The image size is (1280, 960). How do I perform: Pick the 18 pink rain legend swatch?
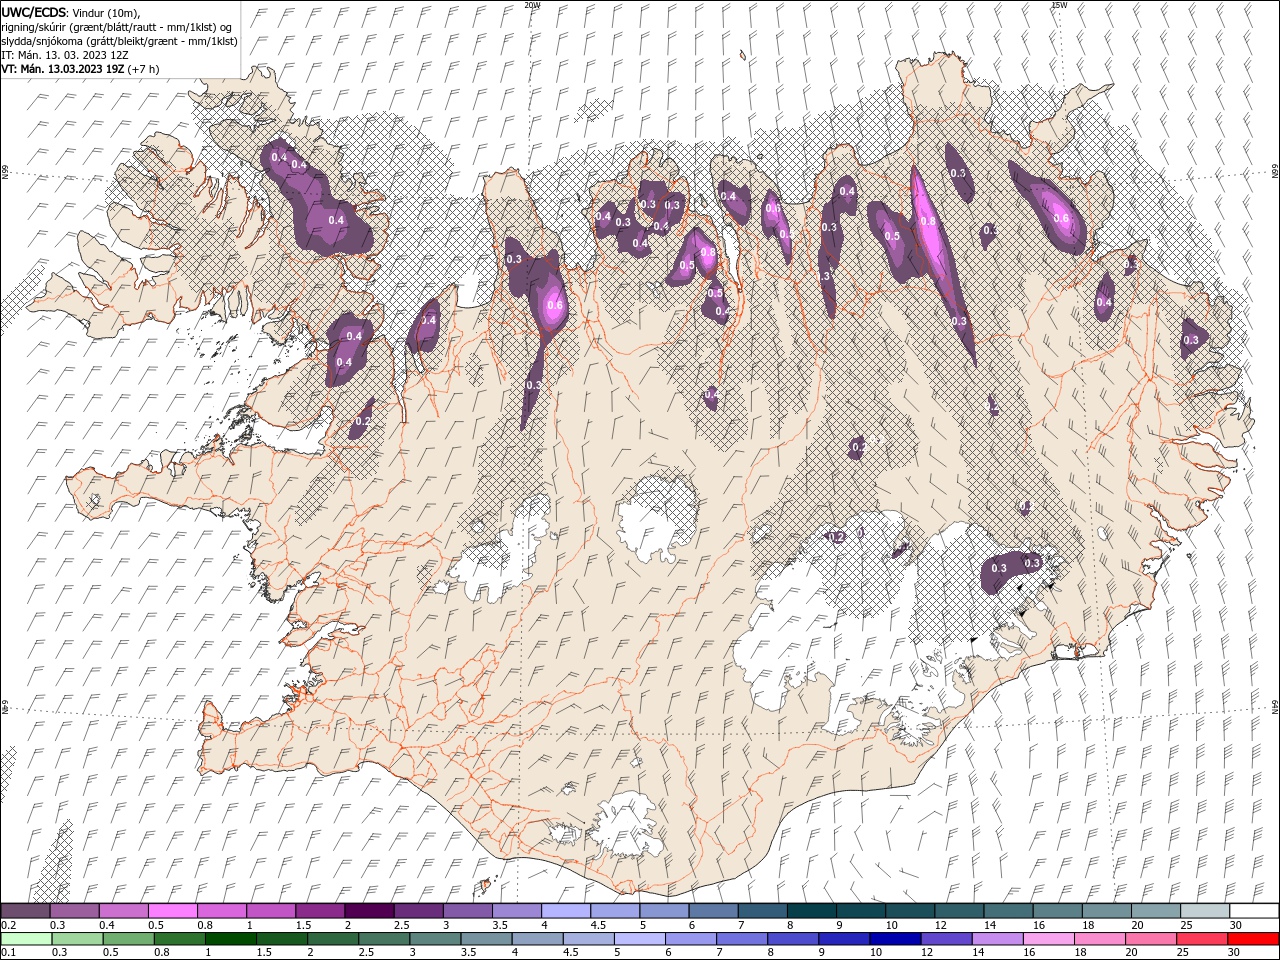click(x=1101, y=939)
